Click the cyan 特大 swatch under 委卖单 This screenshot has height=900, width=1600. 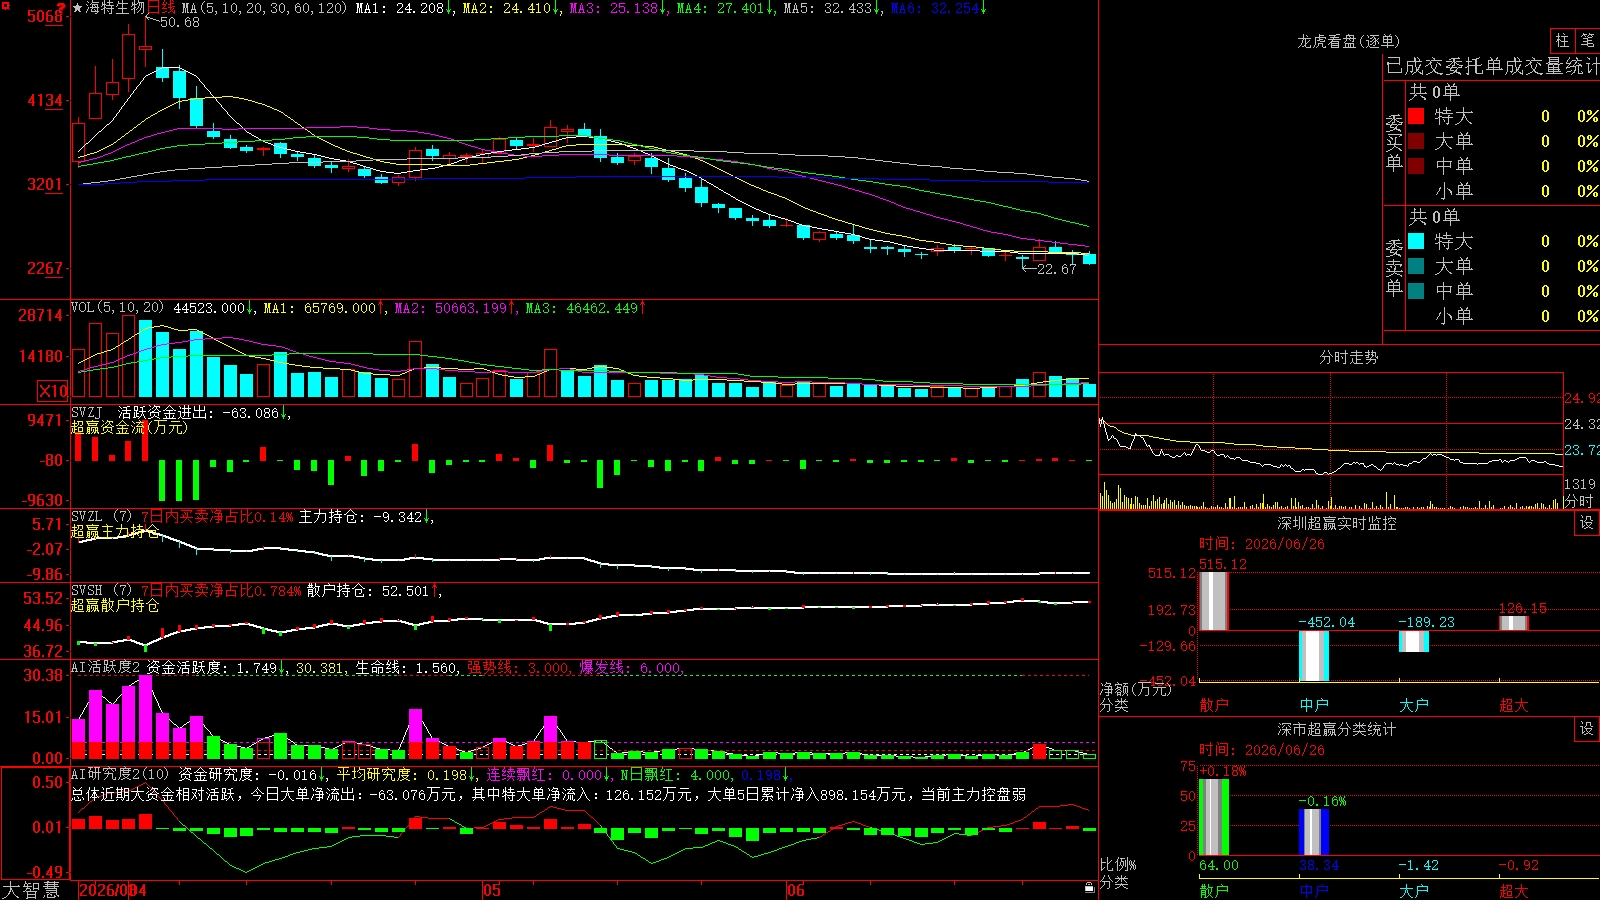pyautogui.click(x=1416, y=241)
